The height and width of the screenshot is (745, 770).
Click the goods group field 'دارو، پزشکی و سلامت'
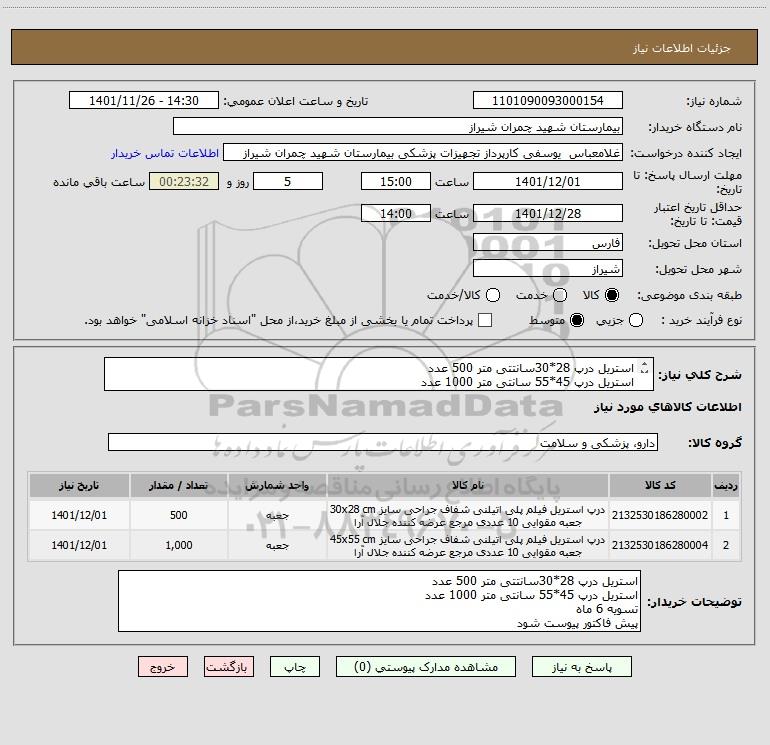[x=383, y=442]
